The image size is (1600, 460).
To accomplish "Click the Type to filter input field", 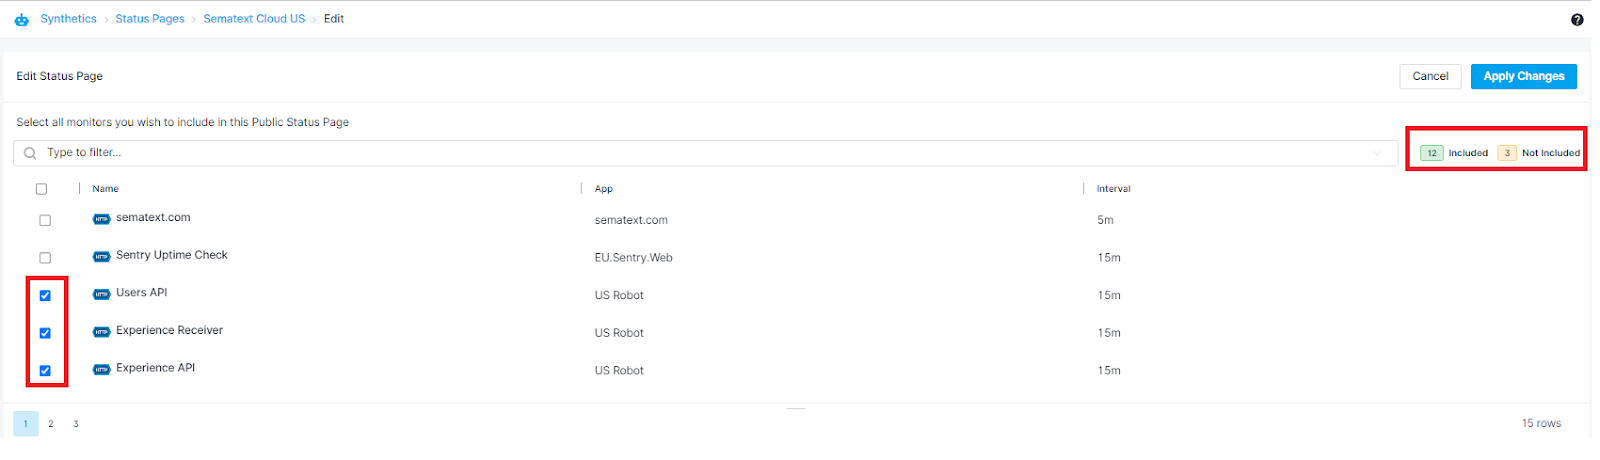I will click(705, 153).
